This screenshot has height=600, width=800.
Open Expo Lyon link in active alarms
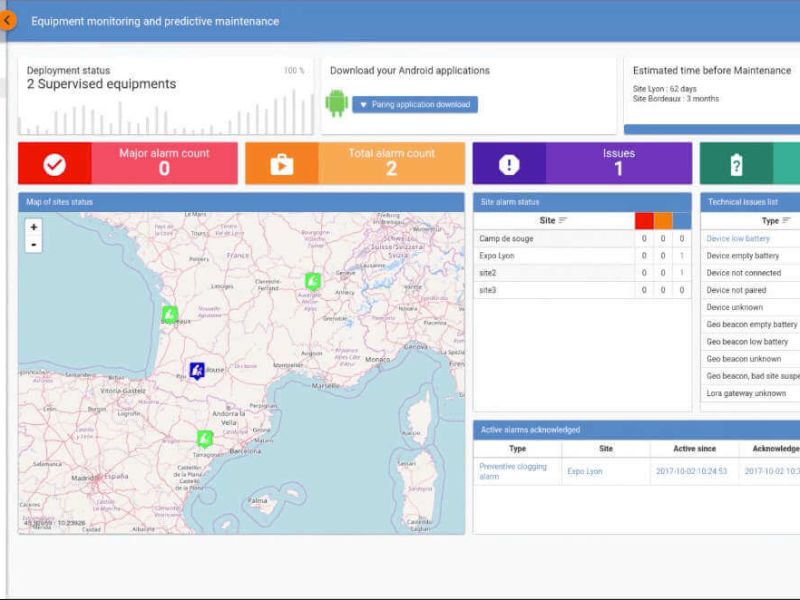(585, 471)
